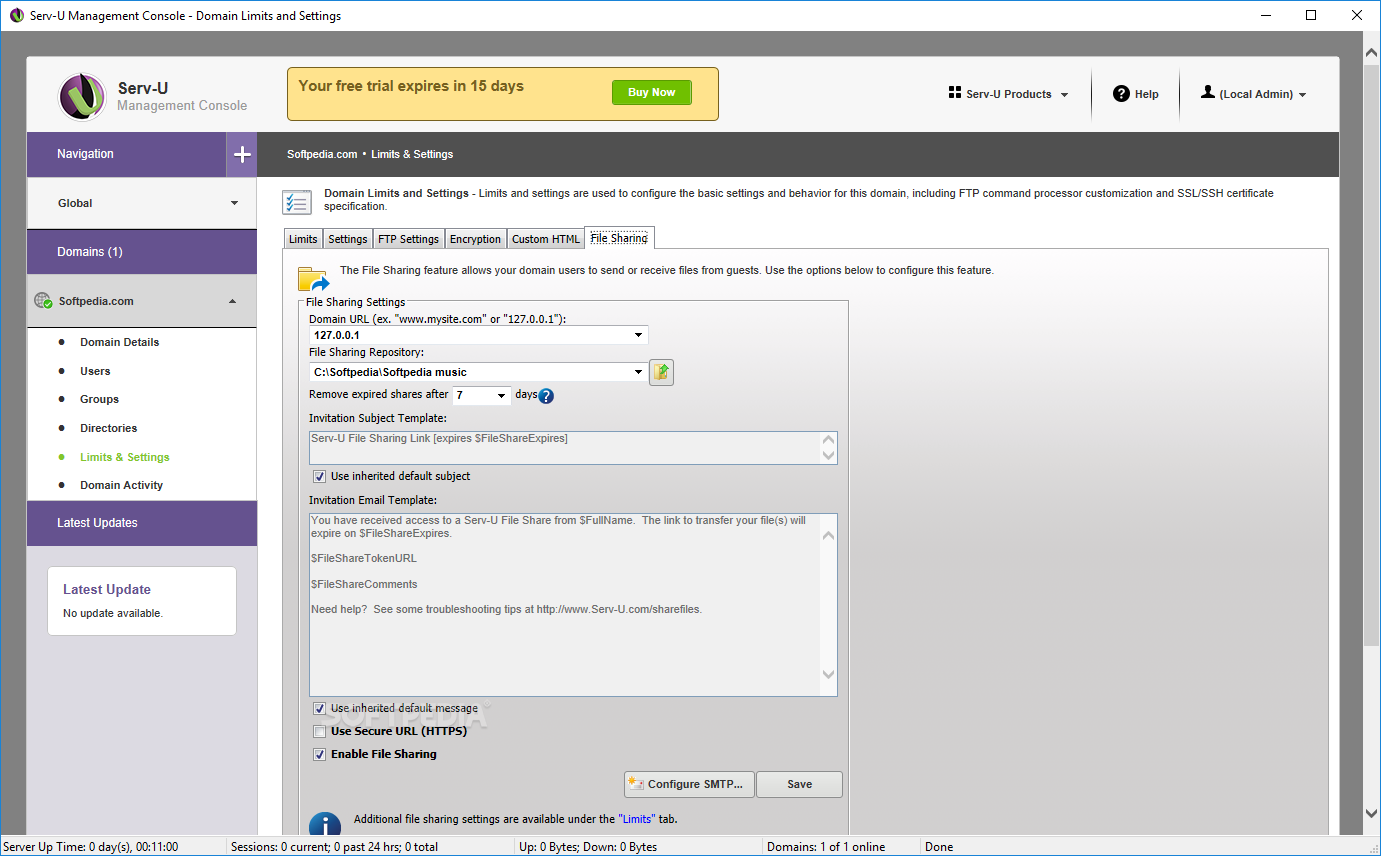Open the Latest Updates section
The width and height of the screenshot is (1381, 856).
[x=142, y=523]
